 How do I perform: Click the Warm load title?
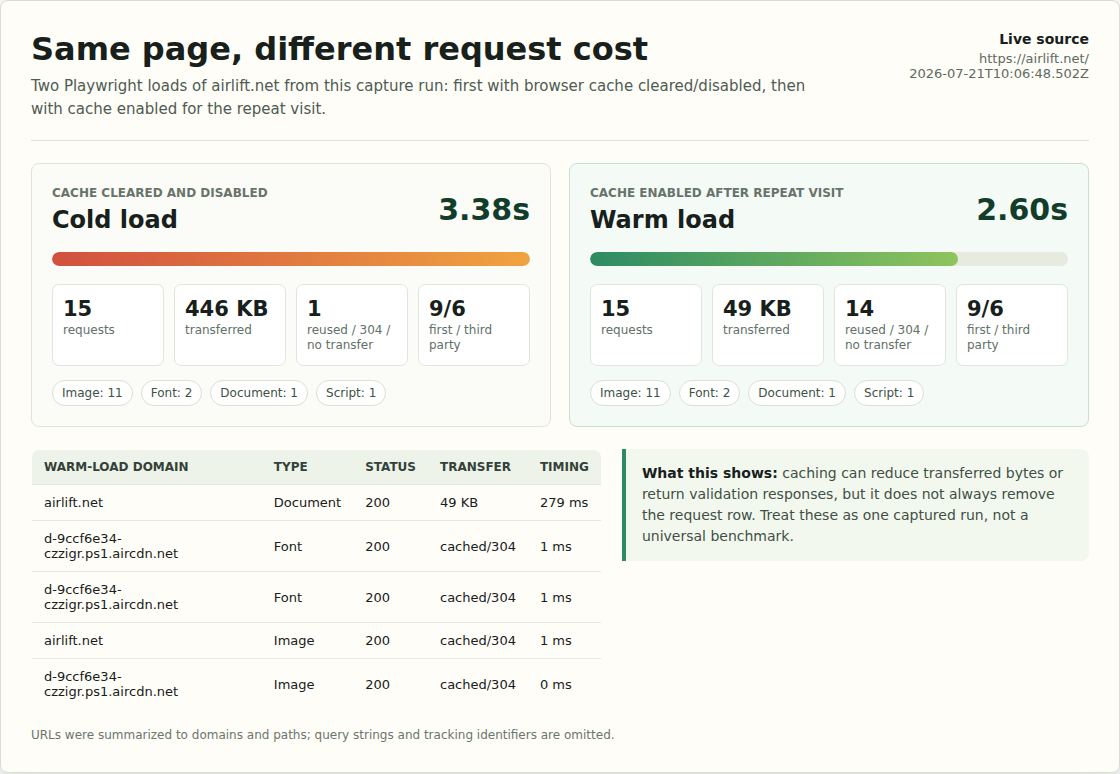coord(662,219)
